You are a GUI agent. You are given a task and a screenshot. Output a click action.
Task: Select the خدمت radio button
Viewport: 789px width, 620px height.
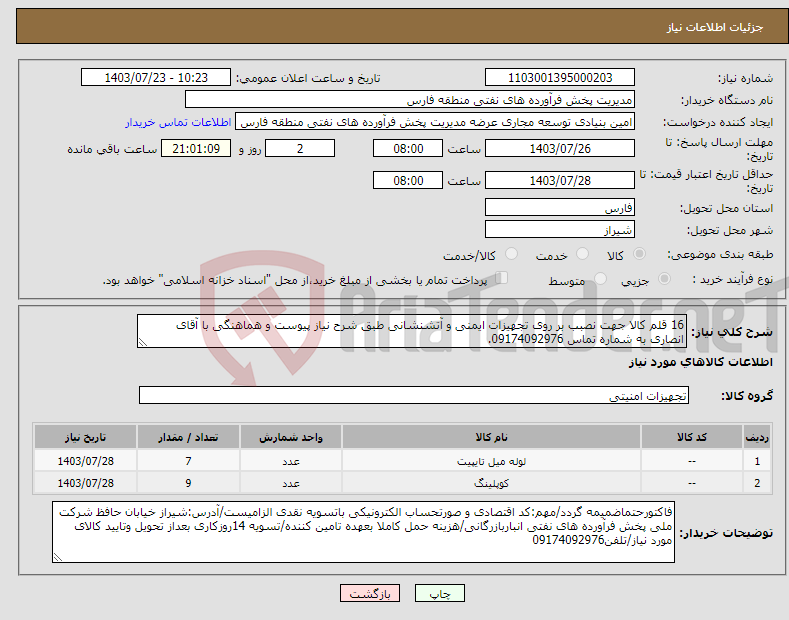pyautogui.click(x=582, y=254)
